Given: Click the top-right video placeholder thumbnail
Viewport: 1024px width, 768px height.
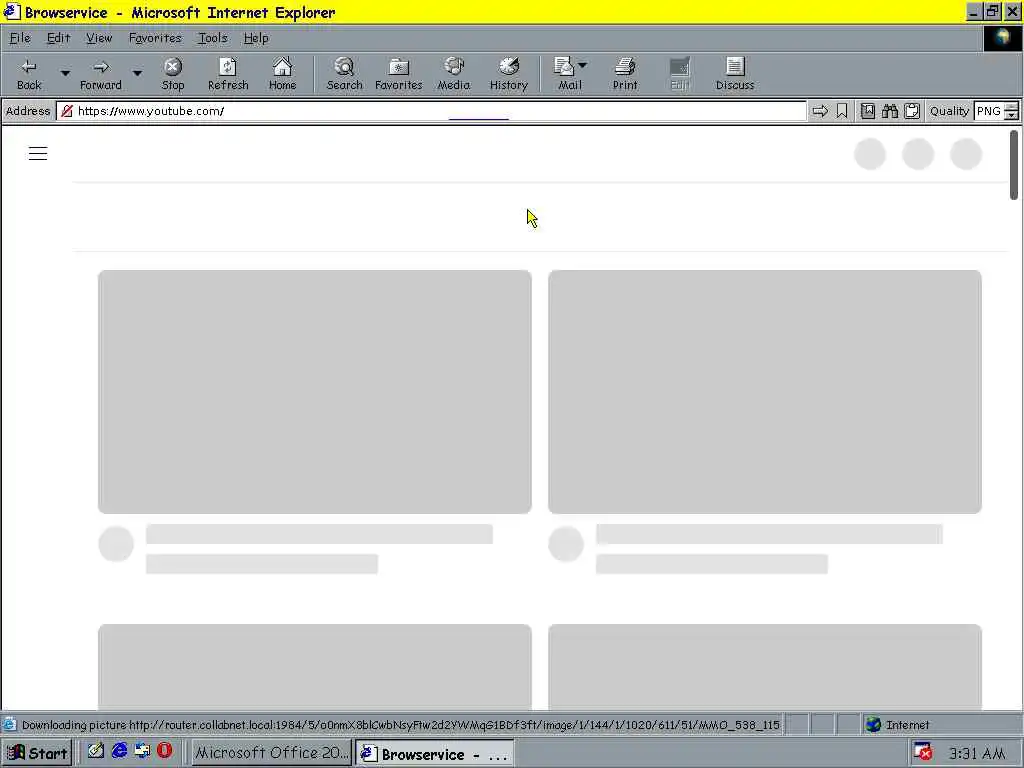Looking at the screenshot, I should click(765, 392).
